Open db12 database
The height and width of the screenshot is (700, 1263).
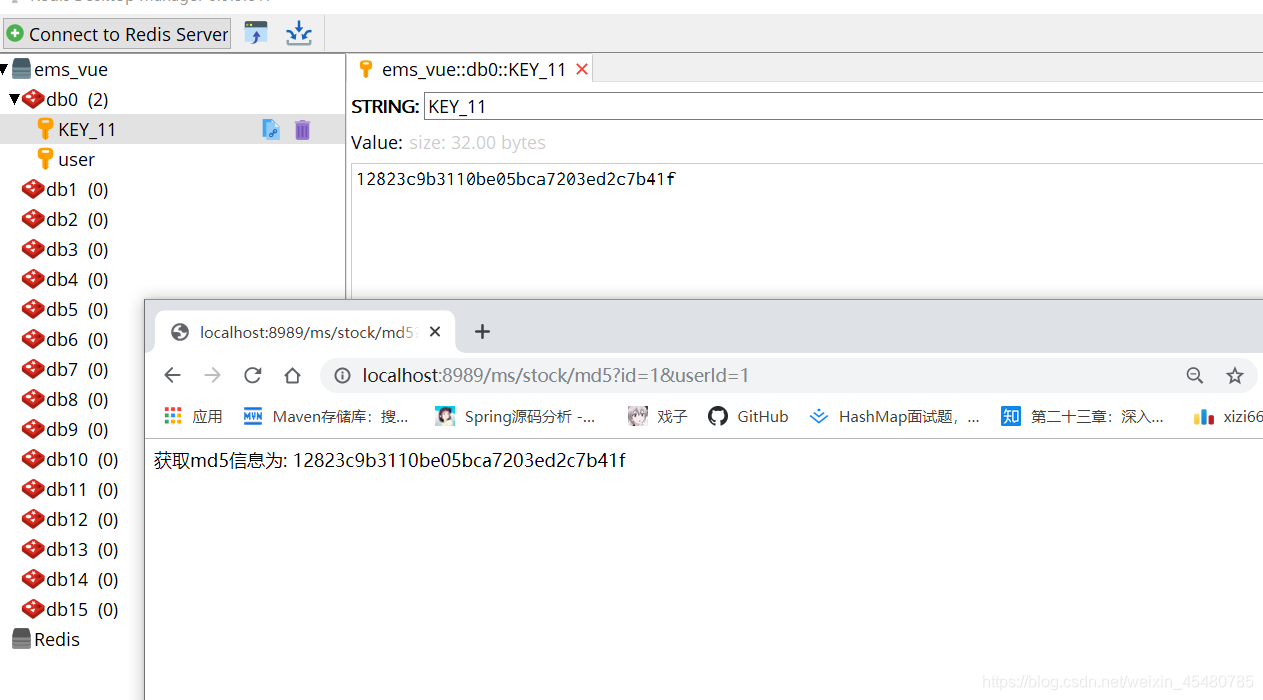click(x=70, y=519)
